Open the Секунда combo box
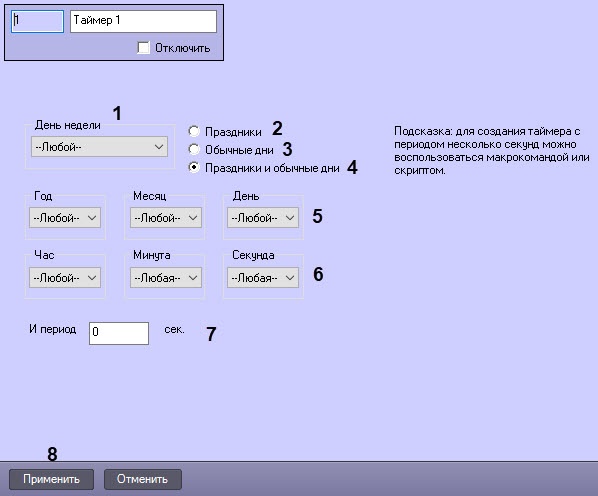The image size is (598, 496). [x=263, y=278]
